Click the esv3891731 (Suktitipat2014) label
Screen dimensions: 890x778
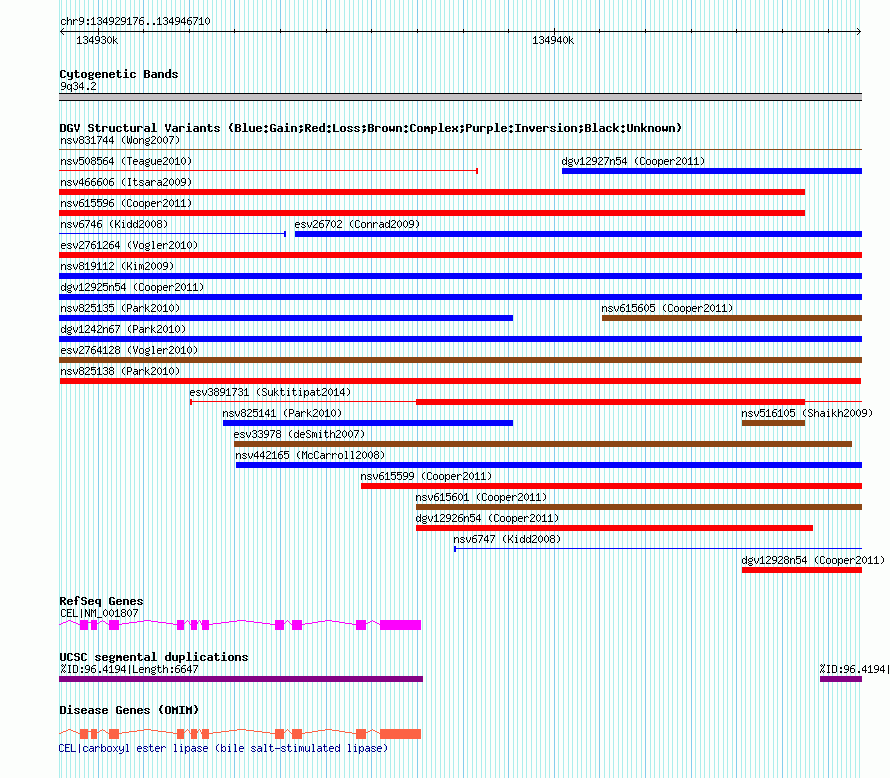click(270, 392)
